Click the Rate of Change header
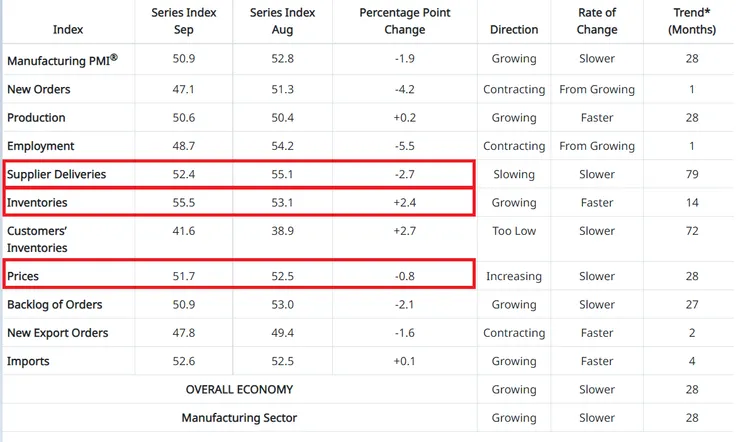 point(597,21)
